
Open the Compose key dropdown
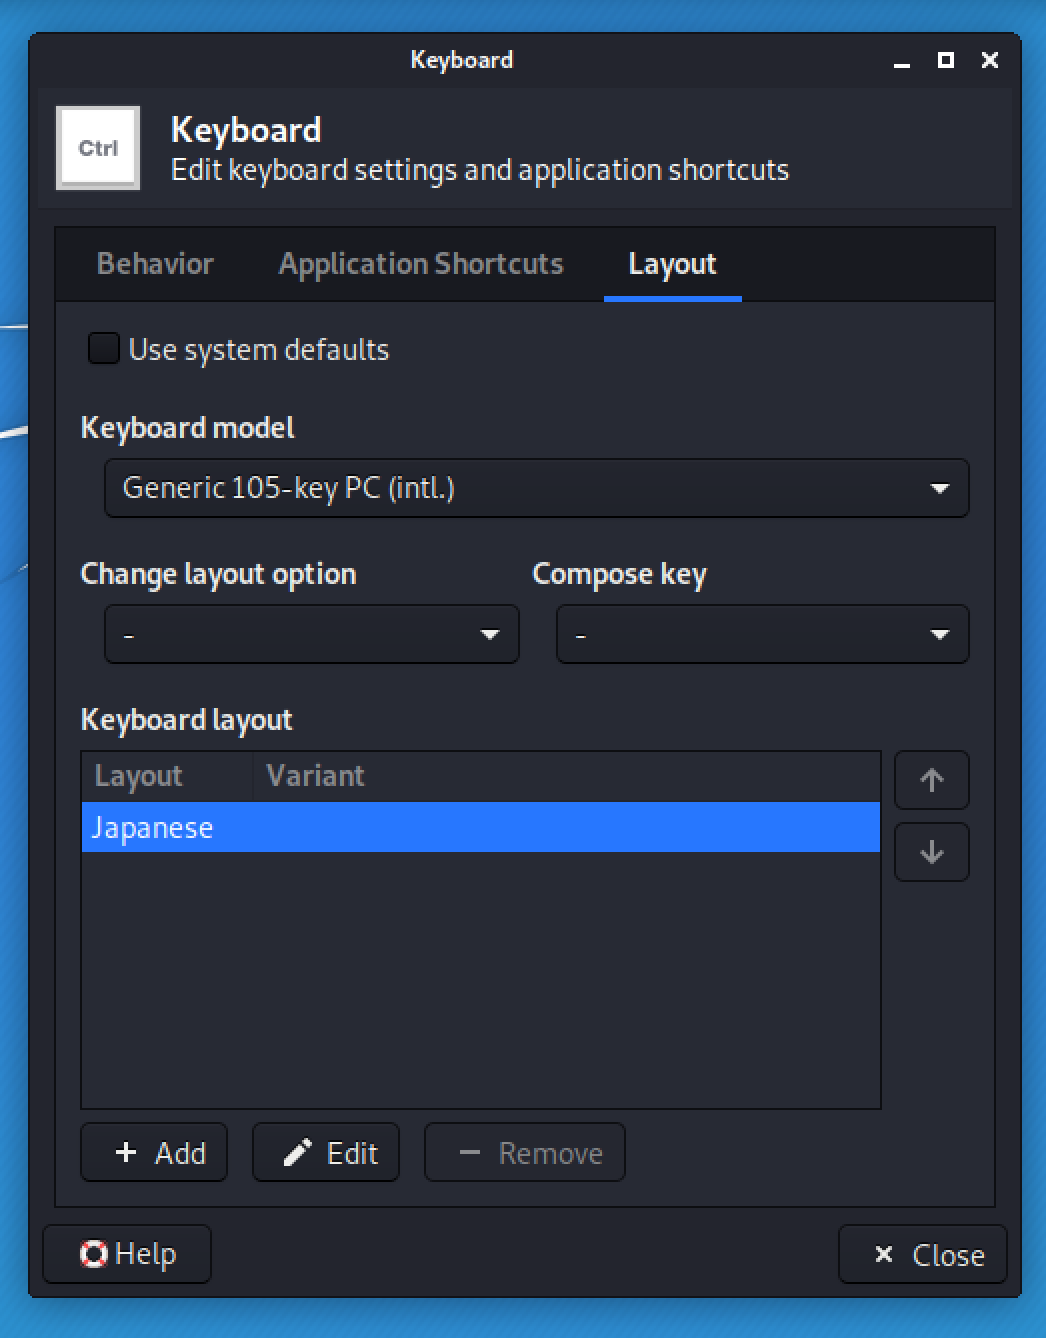(762, 634)
